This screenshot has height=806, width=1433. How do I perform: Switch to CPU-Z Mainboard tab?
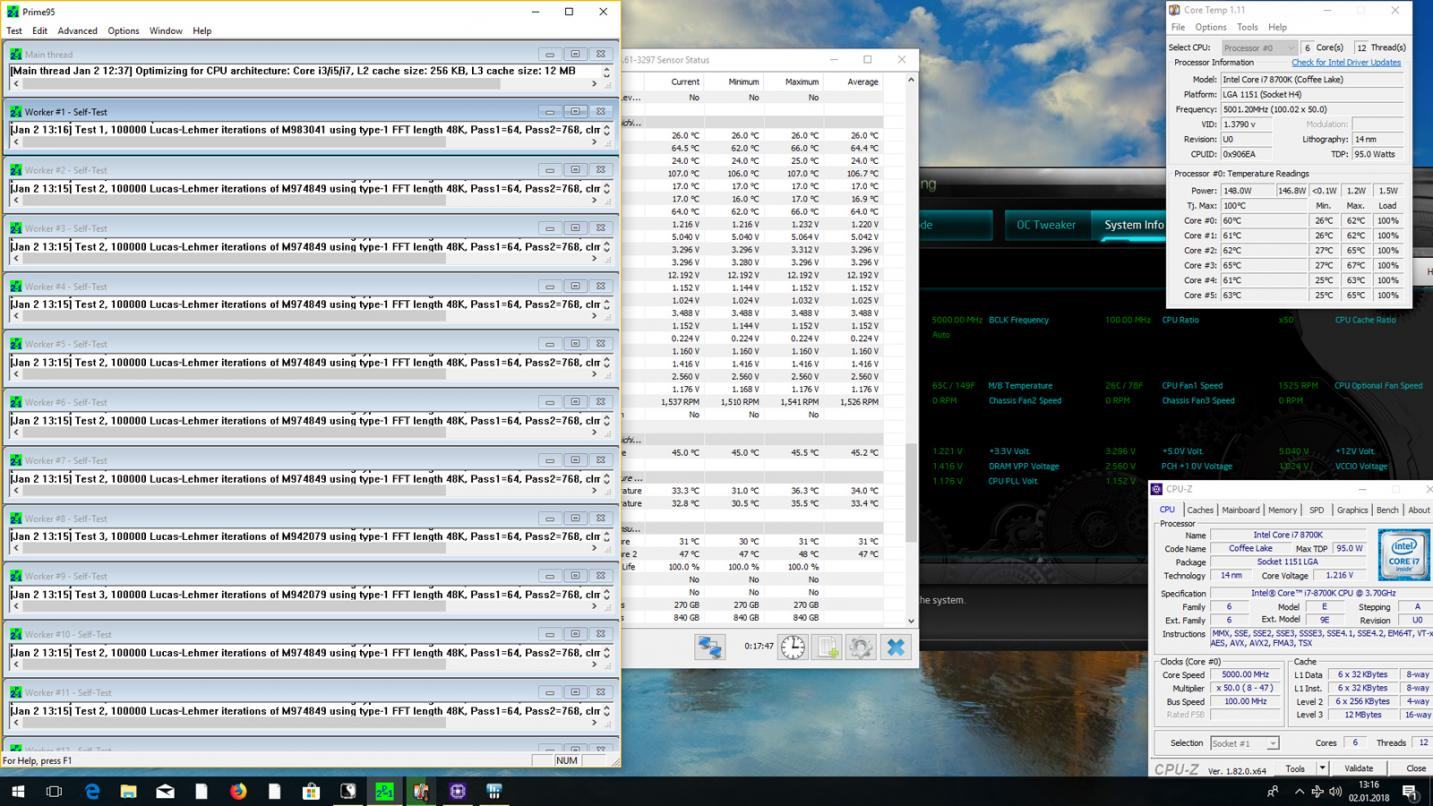1240,510
